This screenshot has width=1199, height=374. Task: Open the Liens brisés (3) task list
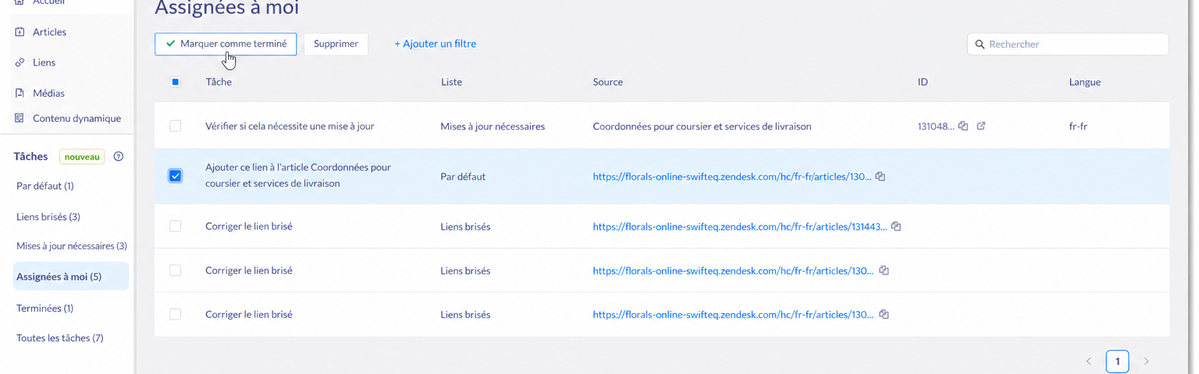[48, 216]
